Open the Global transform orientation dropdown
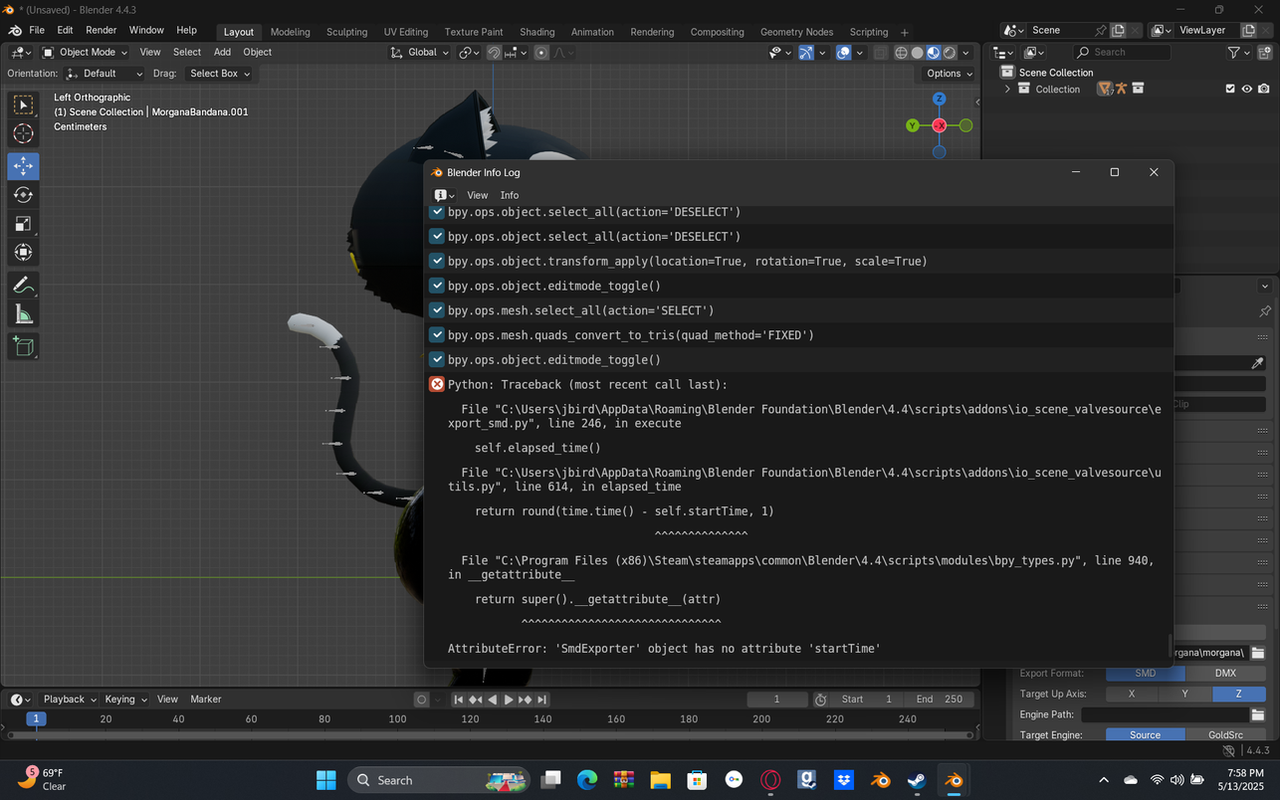1280x800 pixels. coord(420,52)
